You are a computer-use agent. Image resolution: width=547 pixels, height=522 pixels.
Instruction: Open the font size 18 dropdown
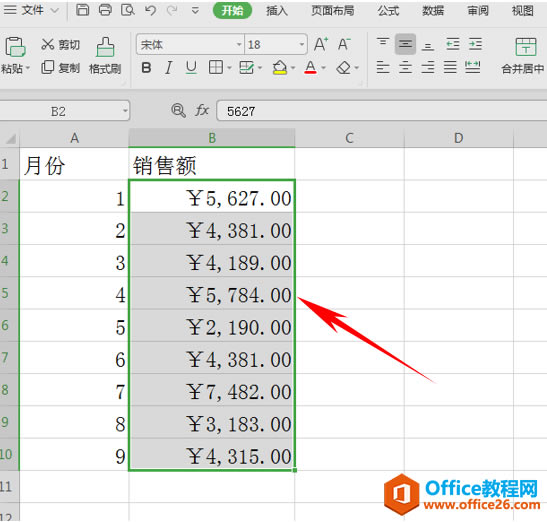302,44
